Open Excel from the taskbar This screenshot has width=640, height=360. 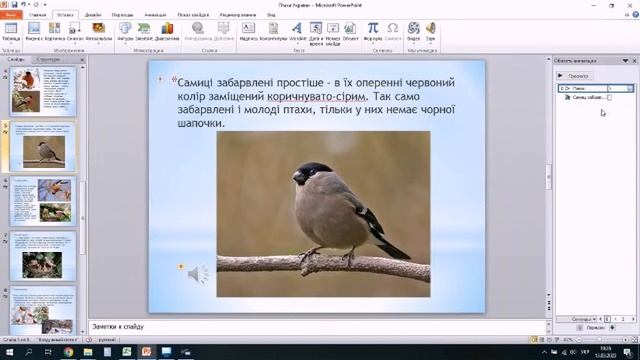(127, 352)
